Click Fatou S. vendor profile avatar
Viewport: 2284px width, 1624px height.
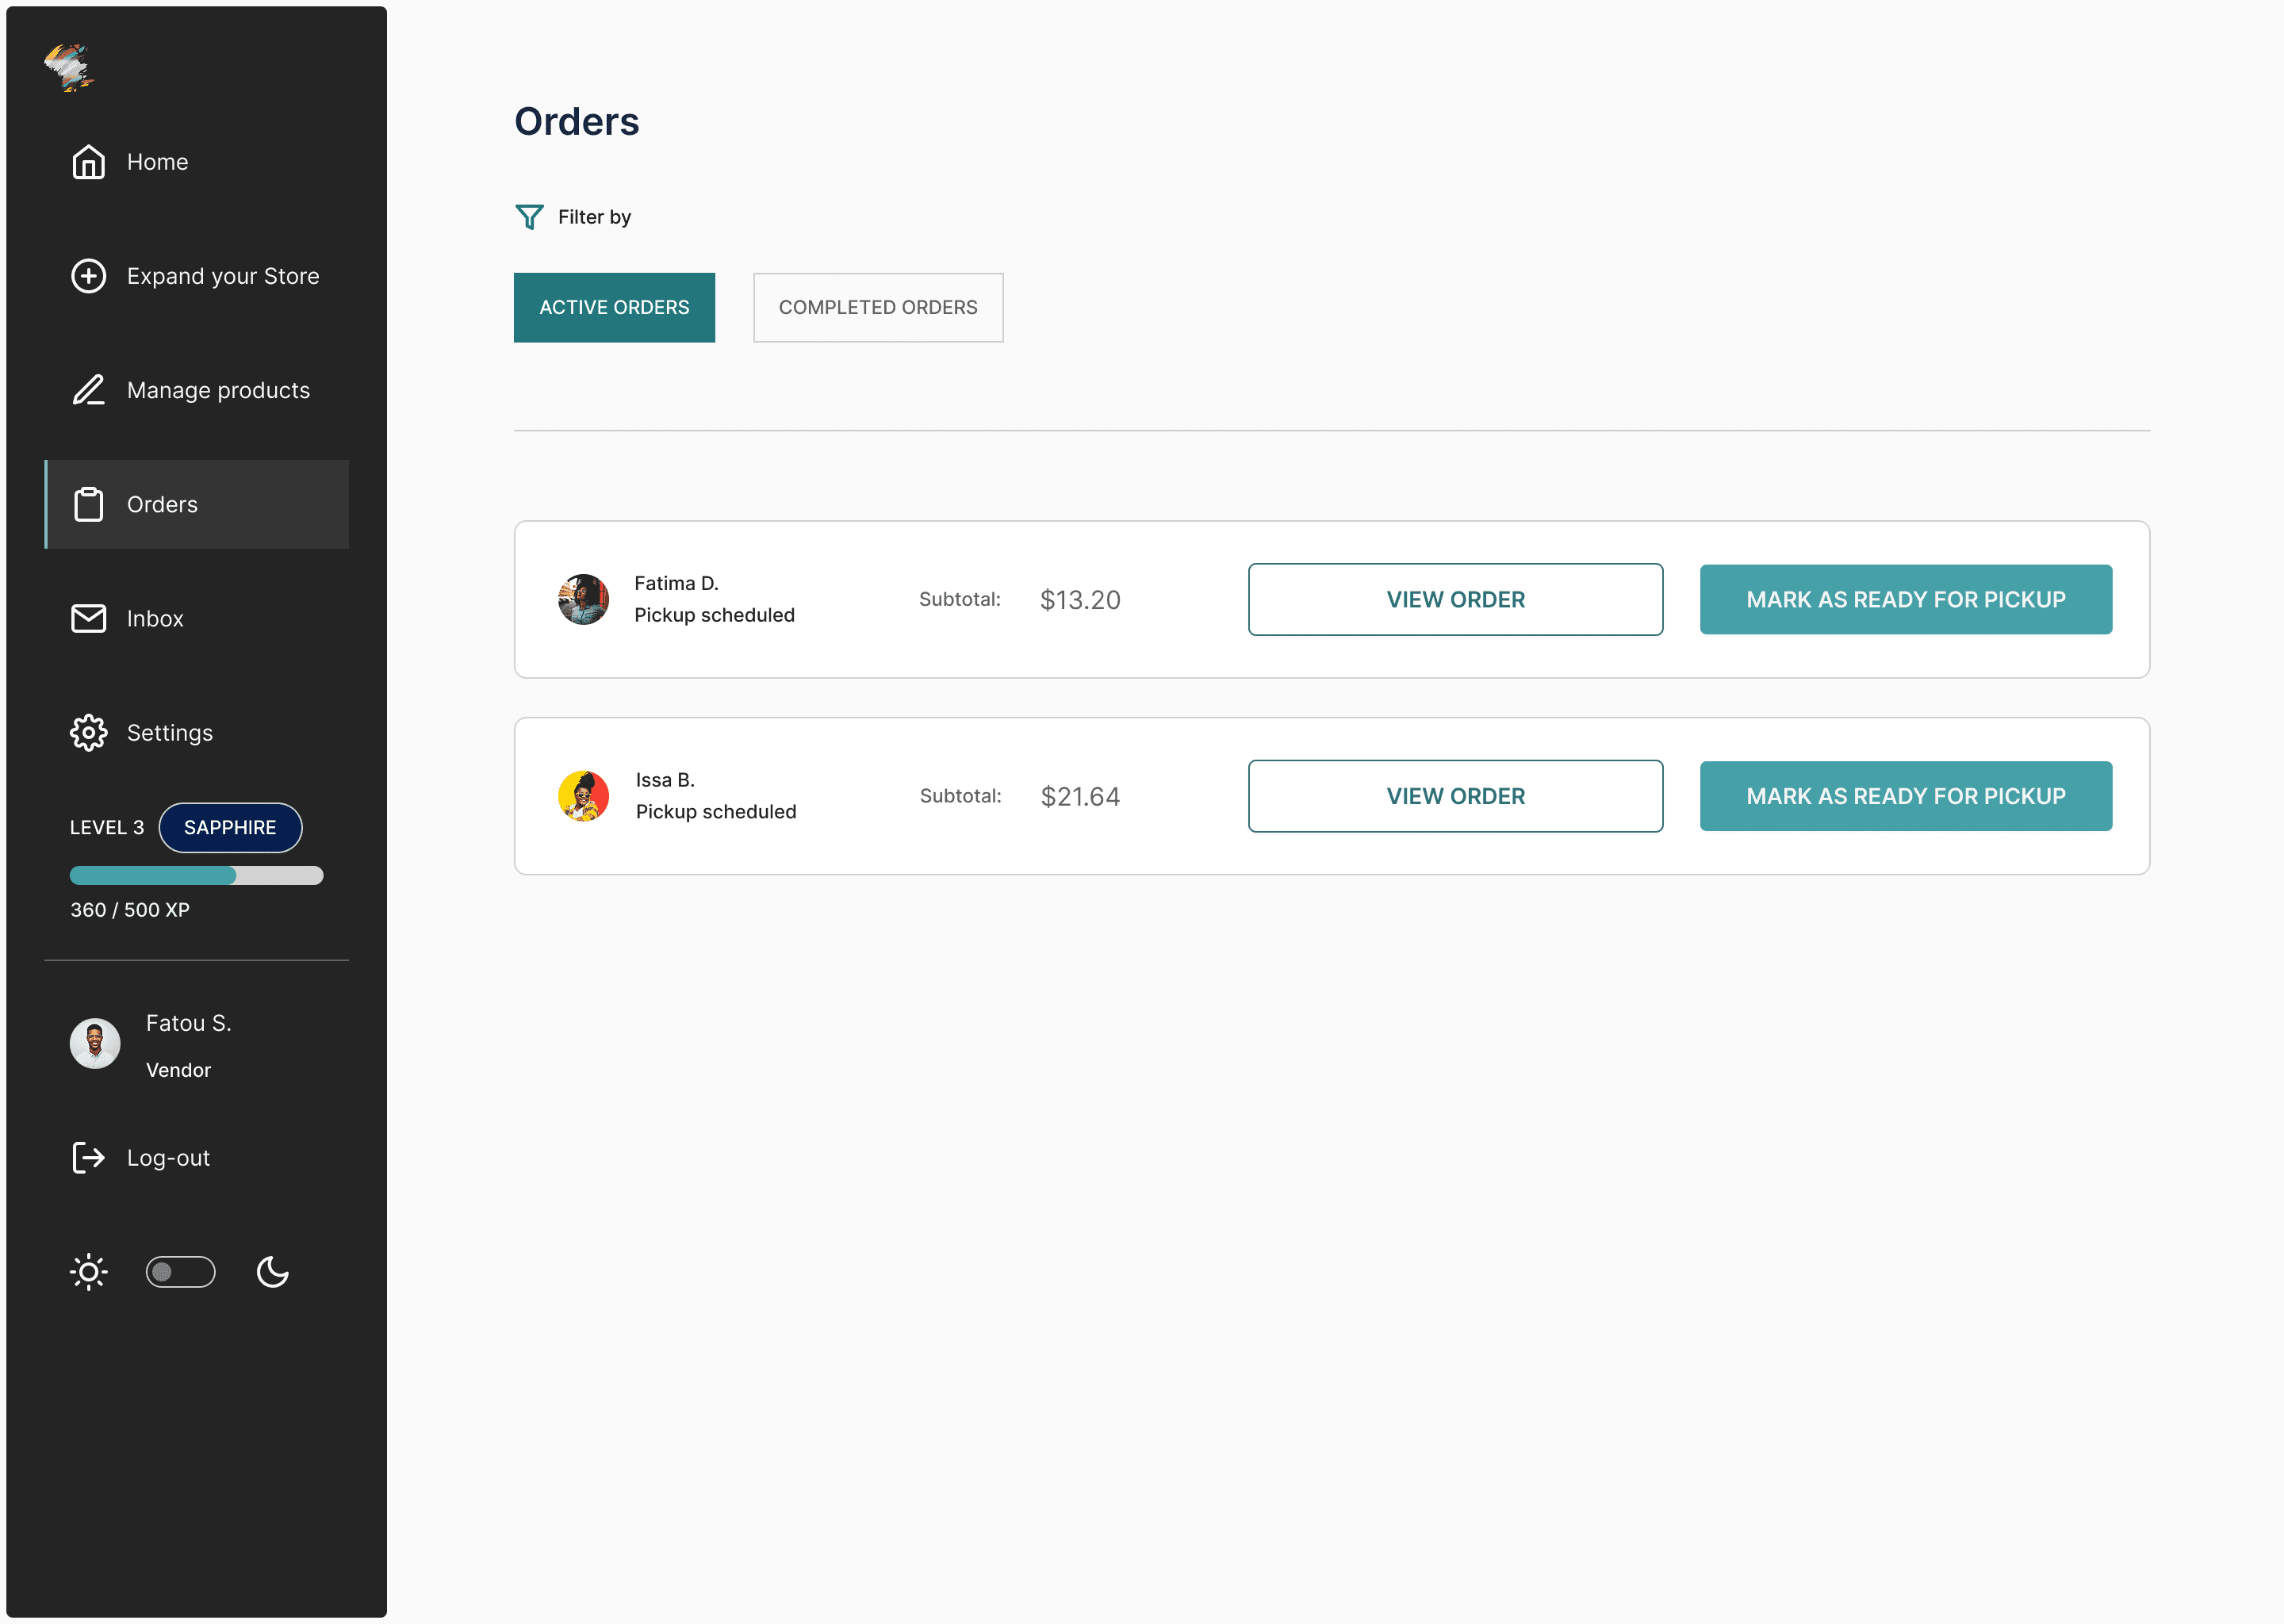(x=95, y=1043)
